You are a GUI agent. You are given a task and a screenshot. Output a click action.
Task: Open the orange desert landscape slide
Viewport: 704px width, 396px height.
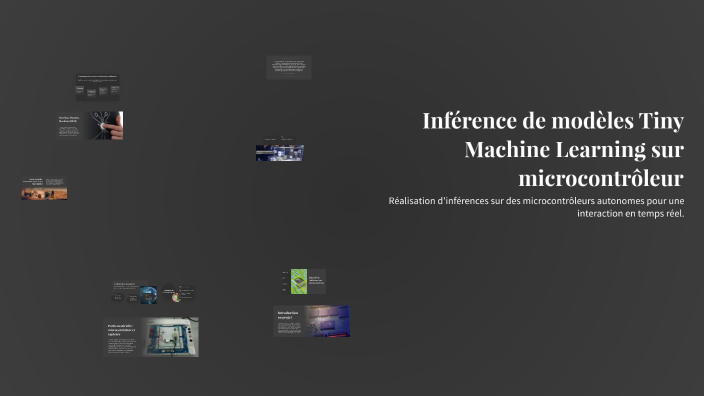point(44,189)
